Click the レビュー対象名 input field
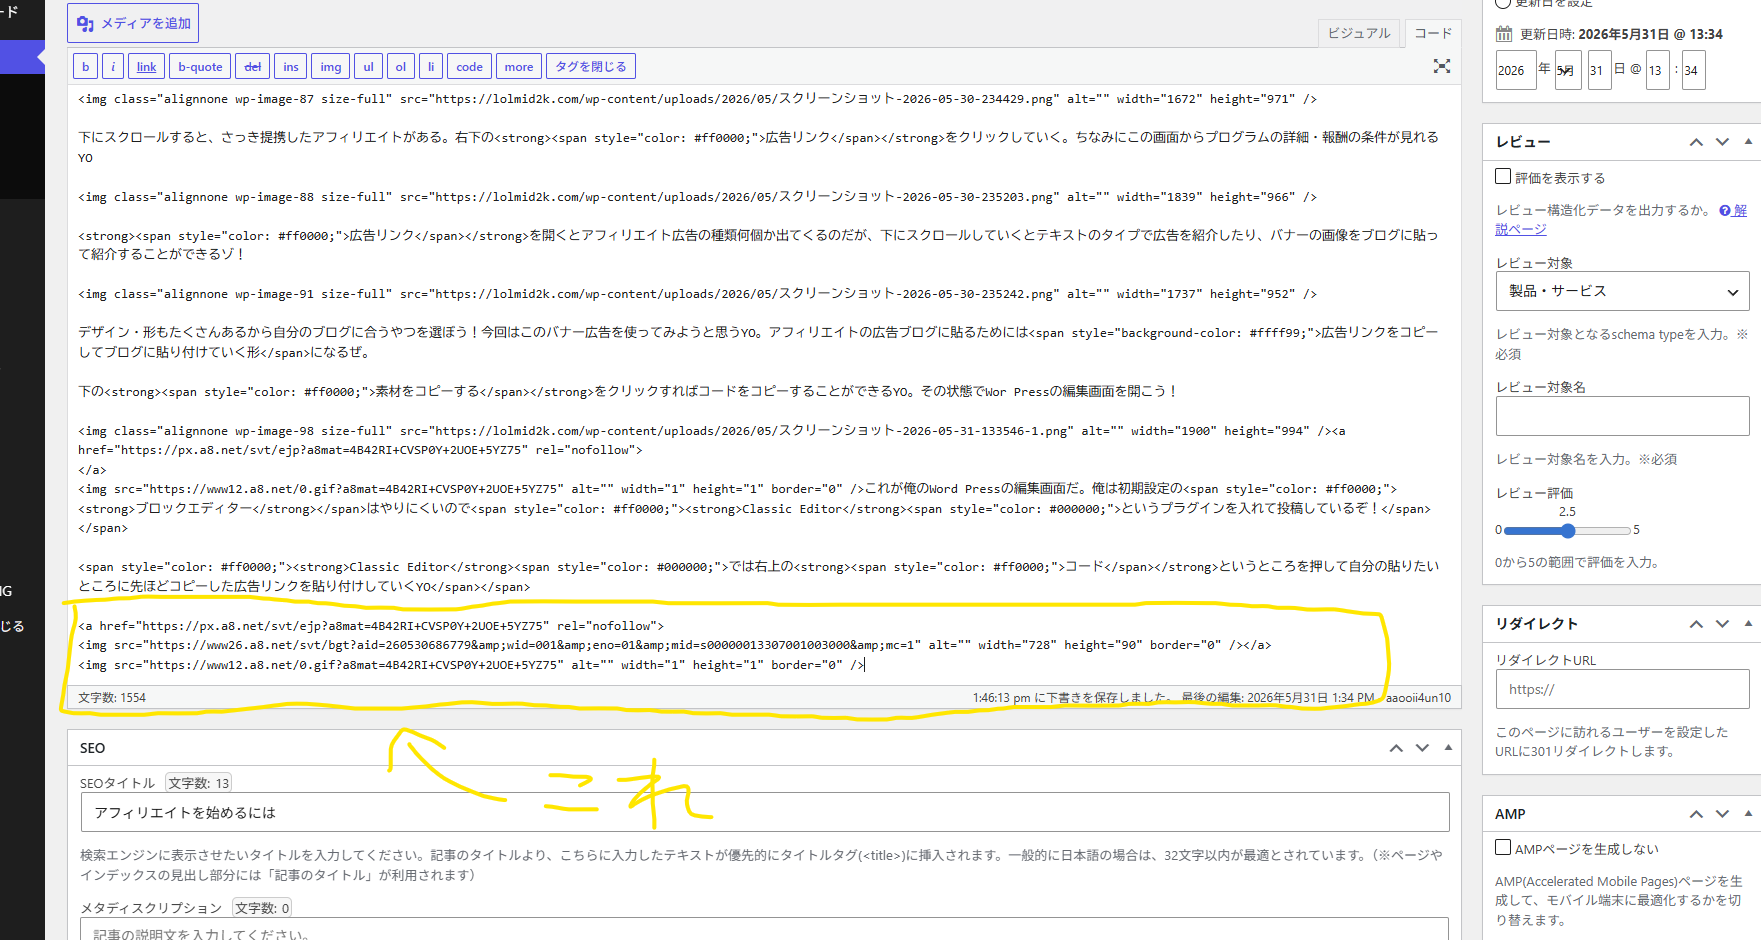Viewport: 1761px width, 940px height. pos(1622,416)
